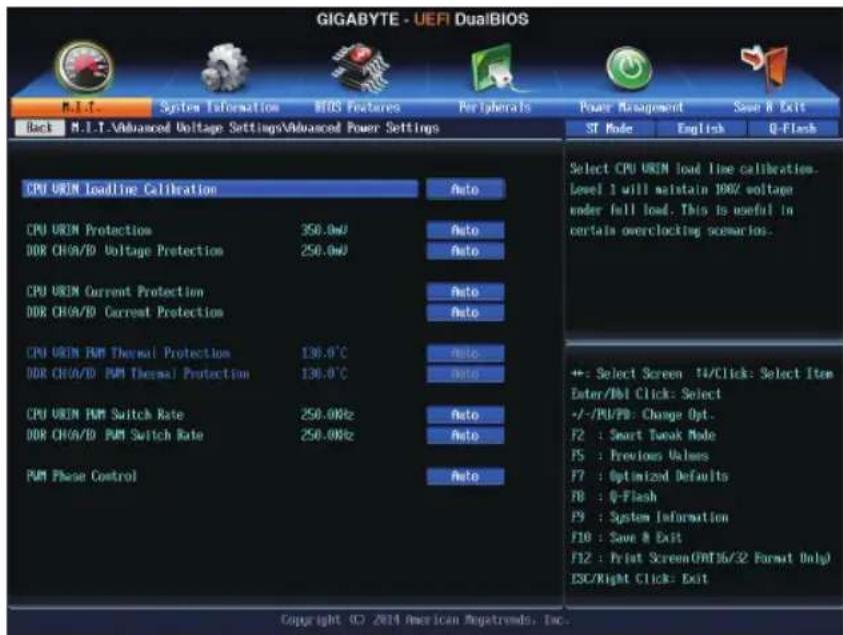Image resolution: width=843 pixels, height=635 pixels.
Task: Click the F8 Q-Flash help line
Action: [613, 497]
